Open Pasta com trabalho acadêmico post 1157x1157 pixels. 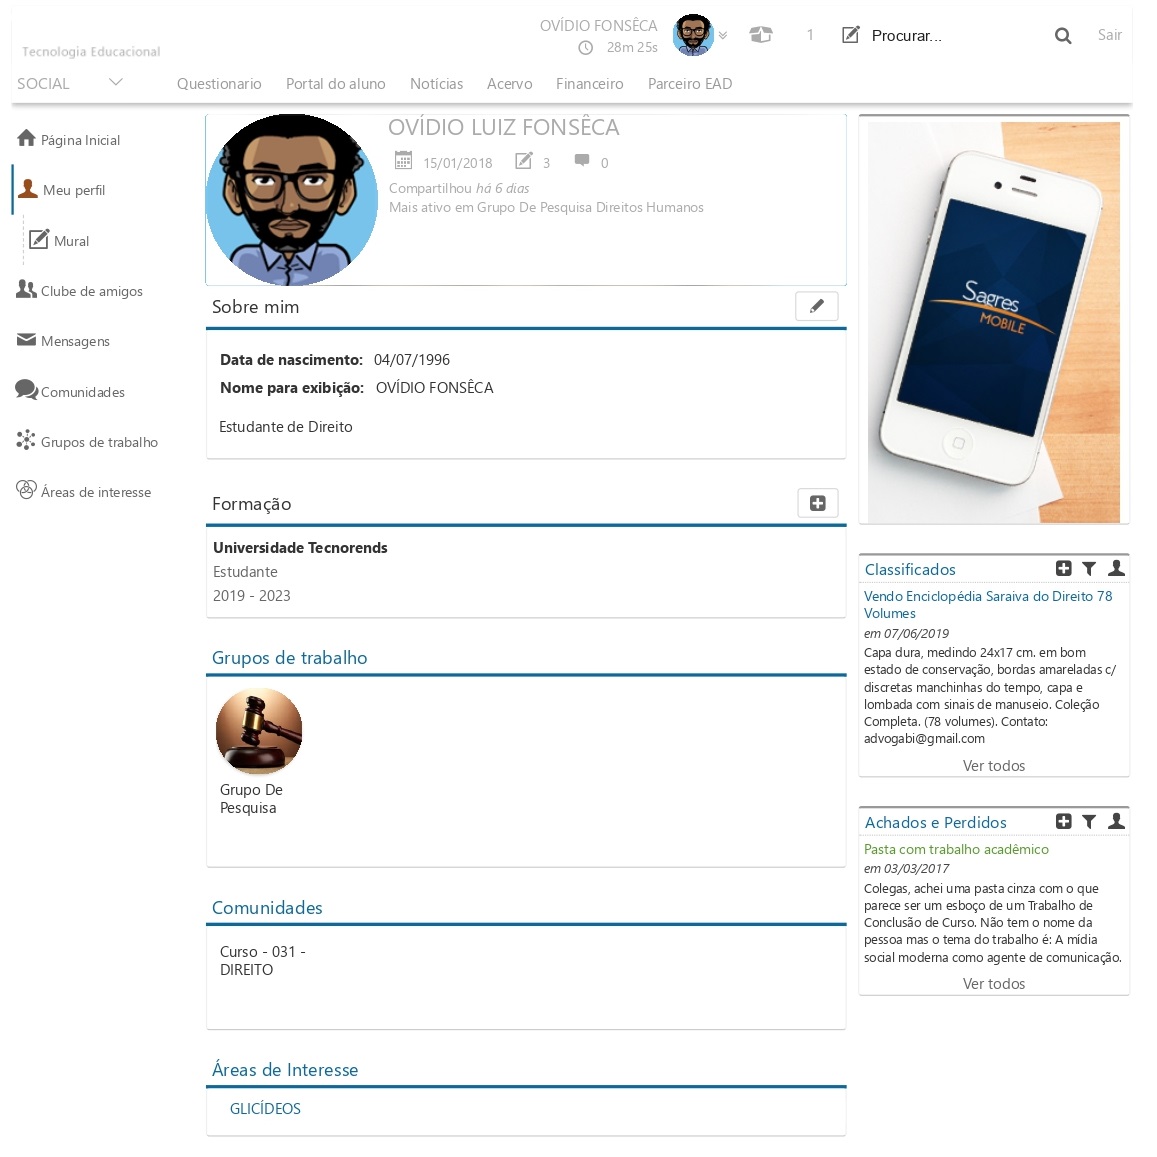pos(956,849)
